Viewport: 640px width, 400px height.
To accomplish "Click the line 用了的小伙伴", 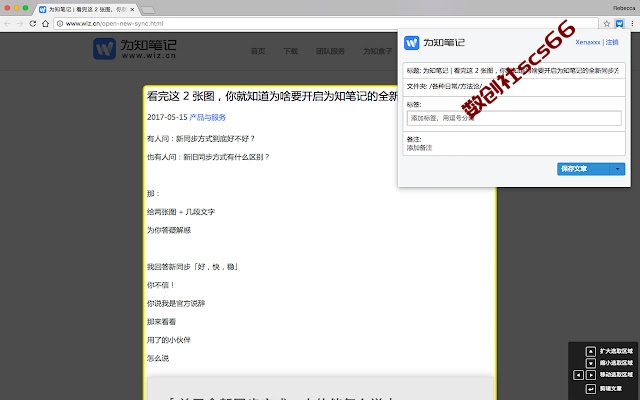I will (x=169, y=340).
